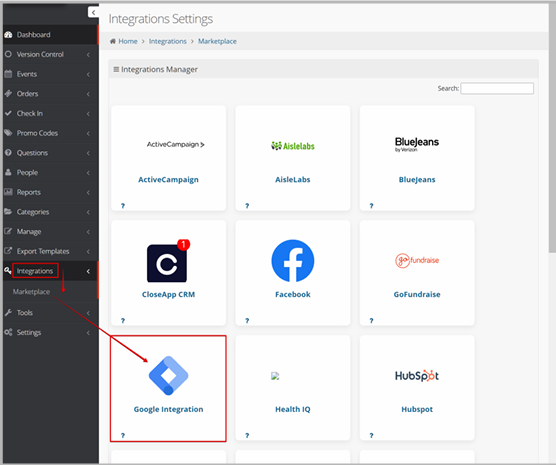
Task: Click the Categories folder icon
Action: [x=8, y=211]
